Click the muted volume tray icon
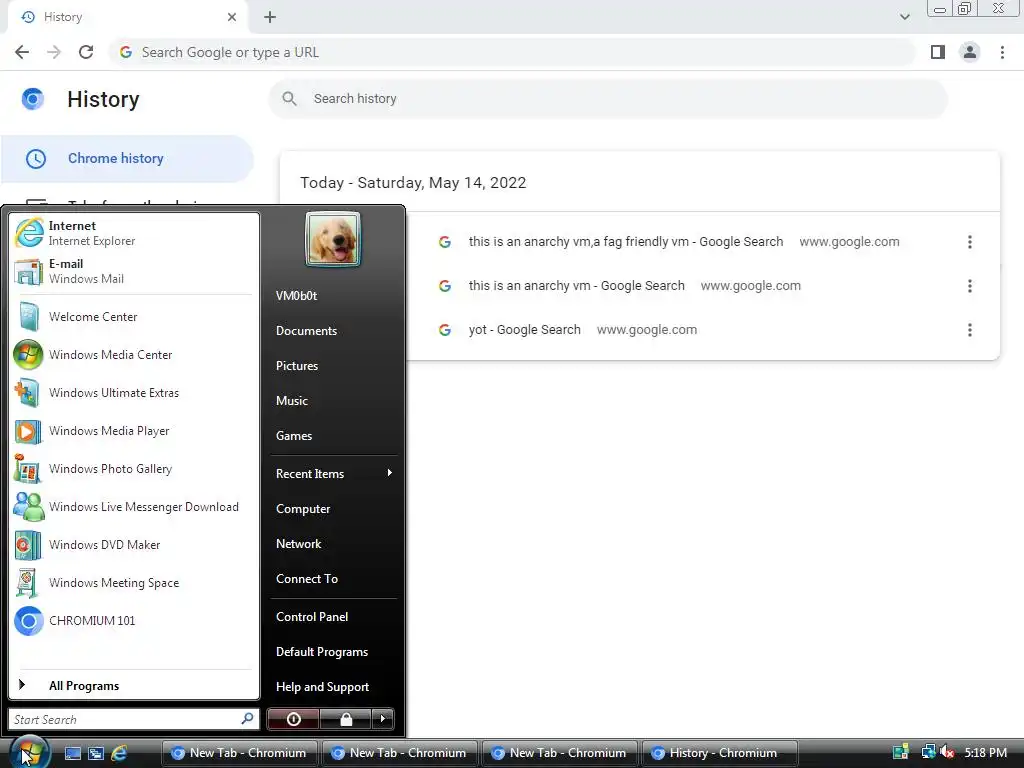 (x=948, y=752)
